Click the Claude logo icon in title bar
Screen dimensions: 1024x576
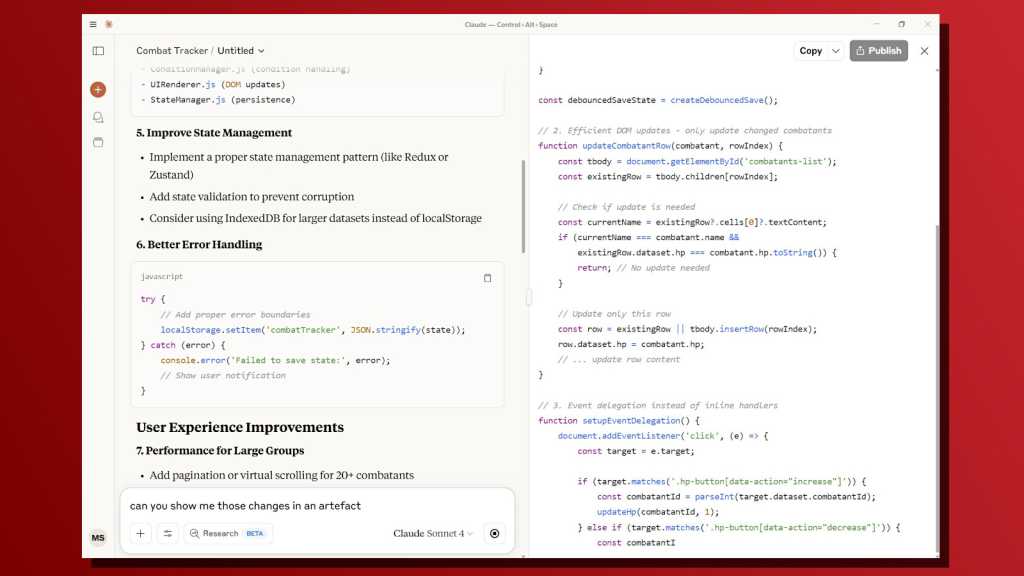tap(108, 24)
